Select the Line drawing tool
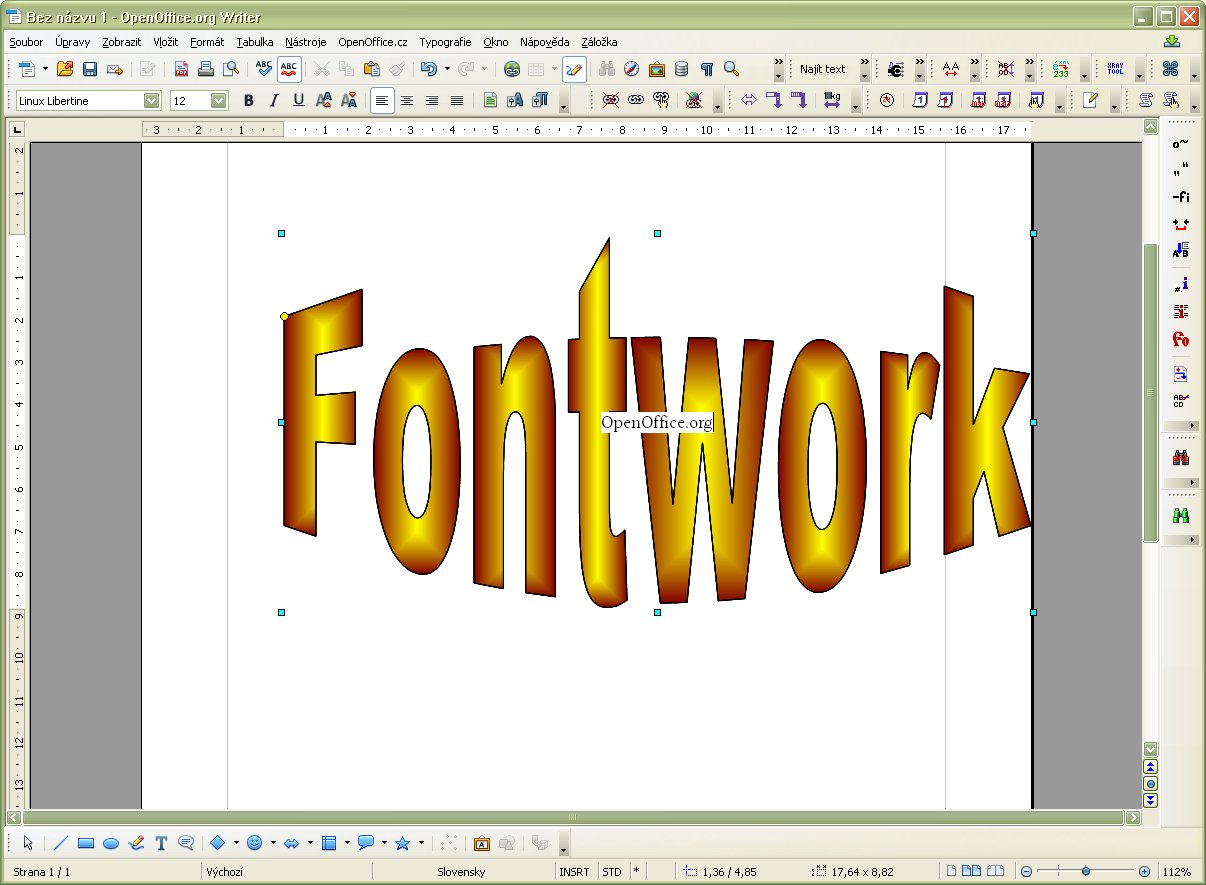 pyautogui.click(x=60, y=843)
